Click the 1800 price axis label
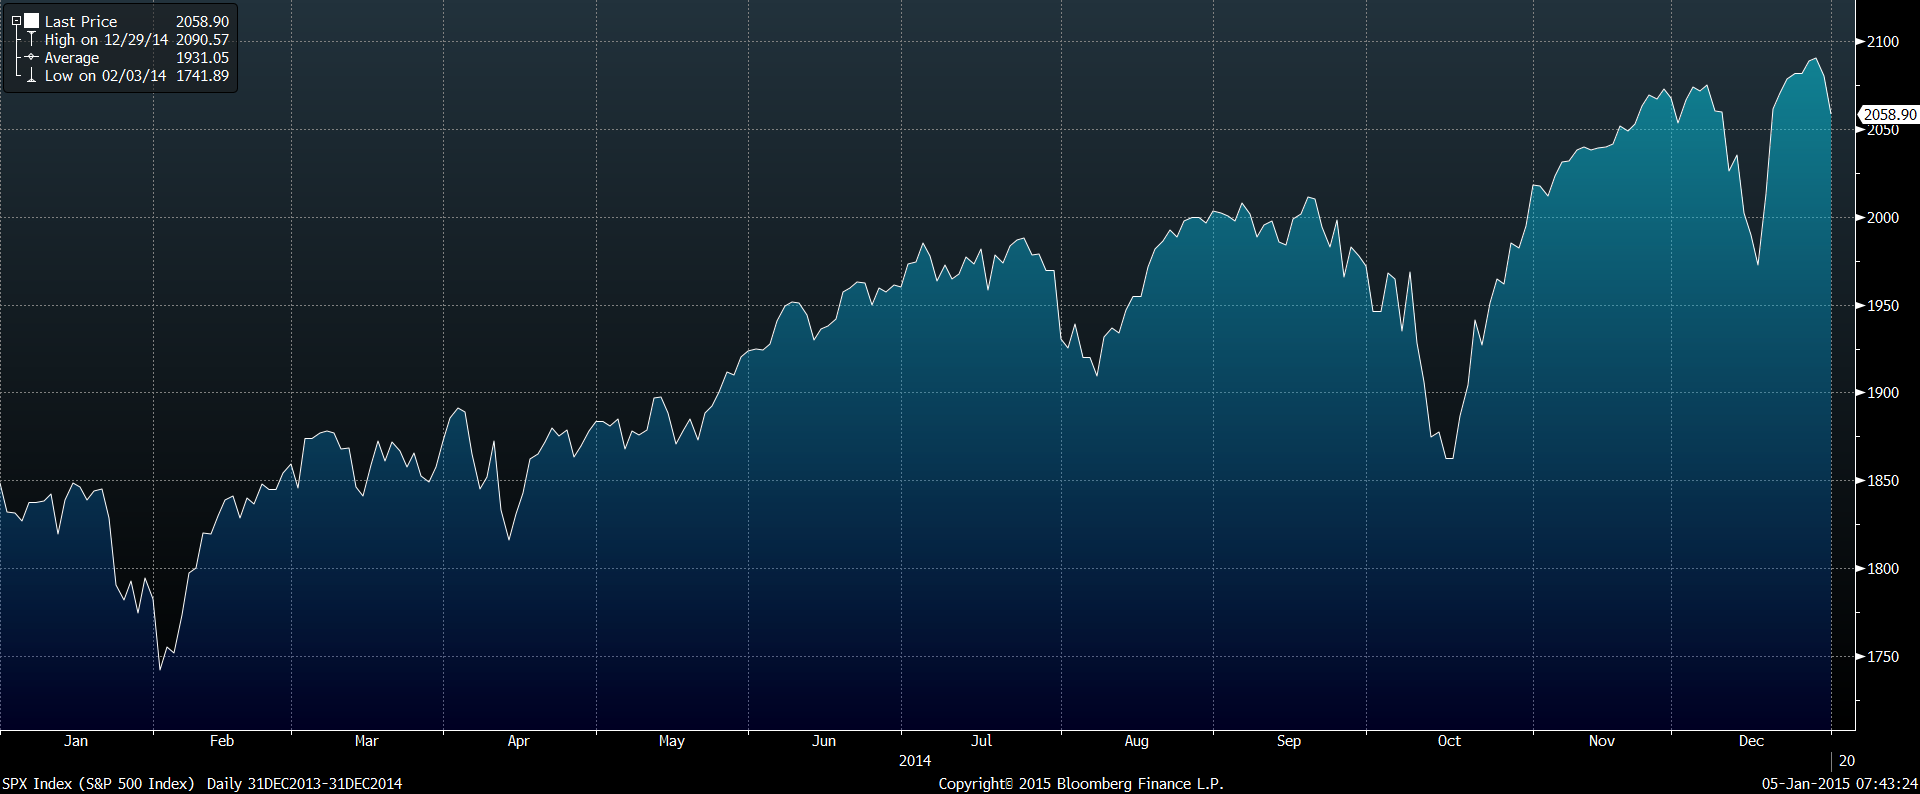The width and height of the screenshot is (1920, 794). click(1883, 569)
